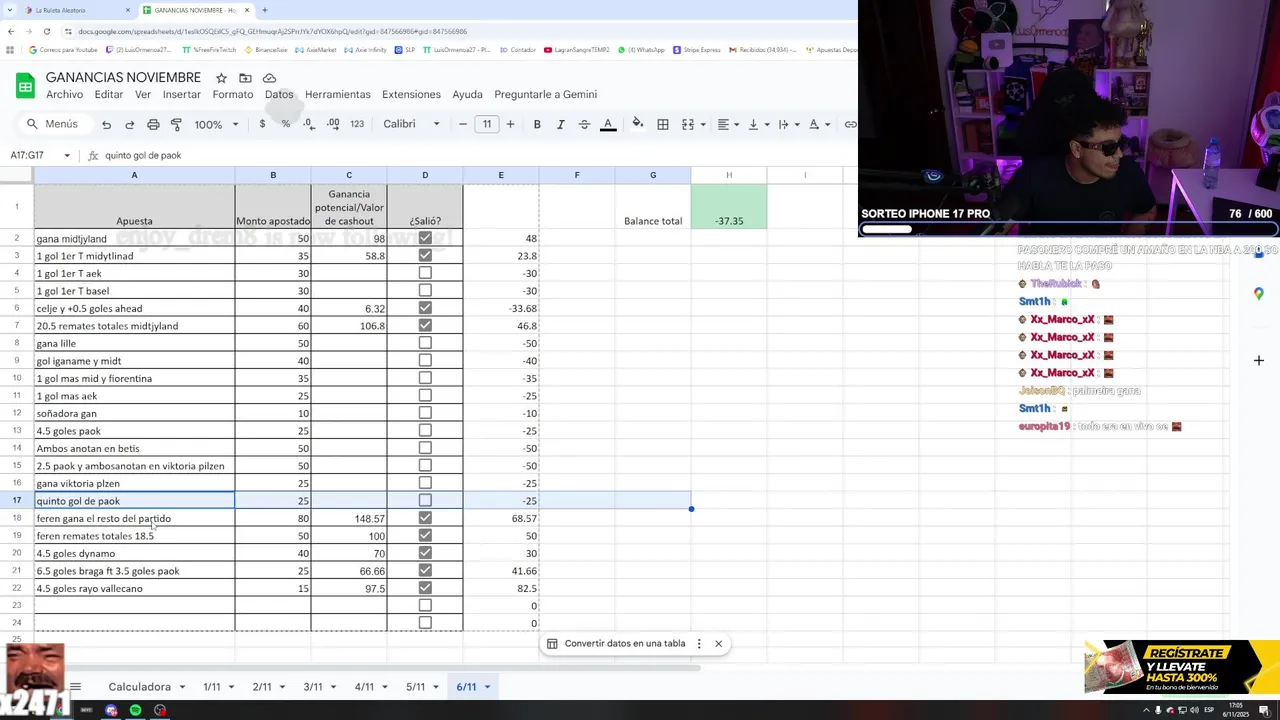Open the zoom level 100% dropdown
This screenshot has height=720, width=1280.
(216, 124)
